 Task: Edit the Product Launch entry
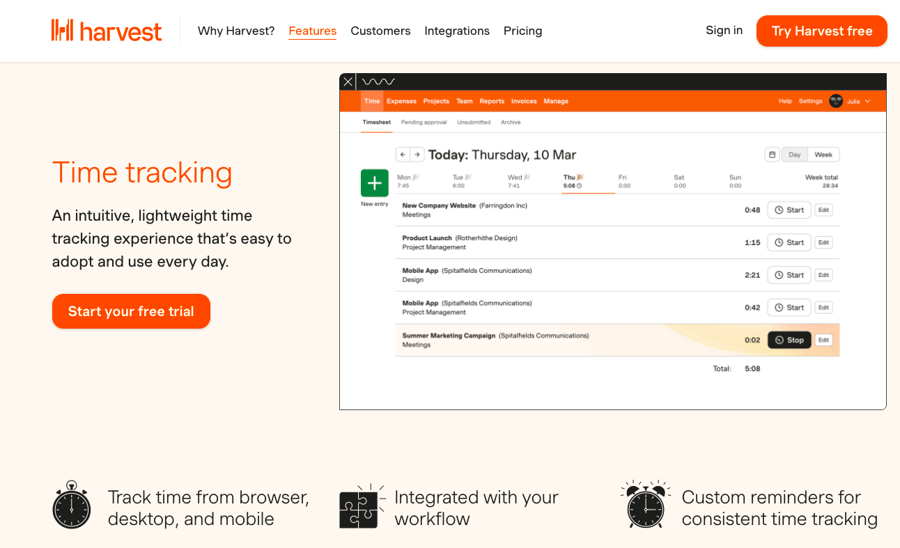click(824, 243)
